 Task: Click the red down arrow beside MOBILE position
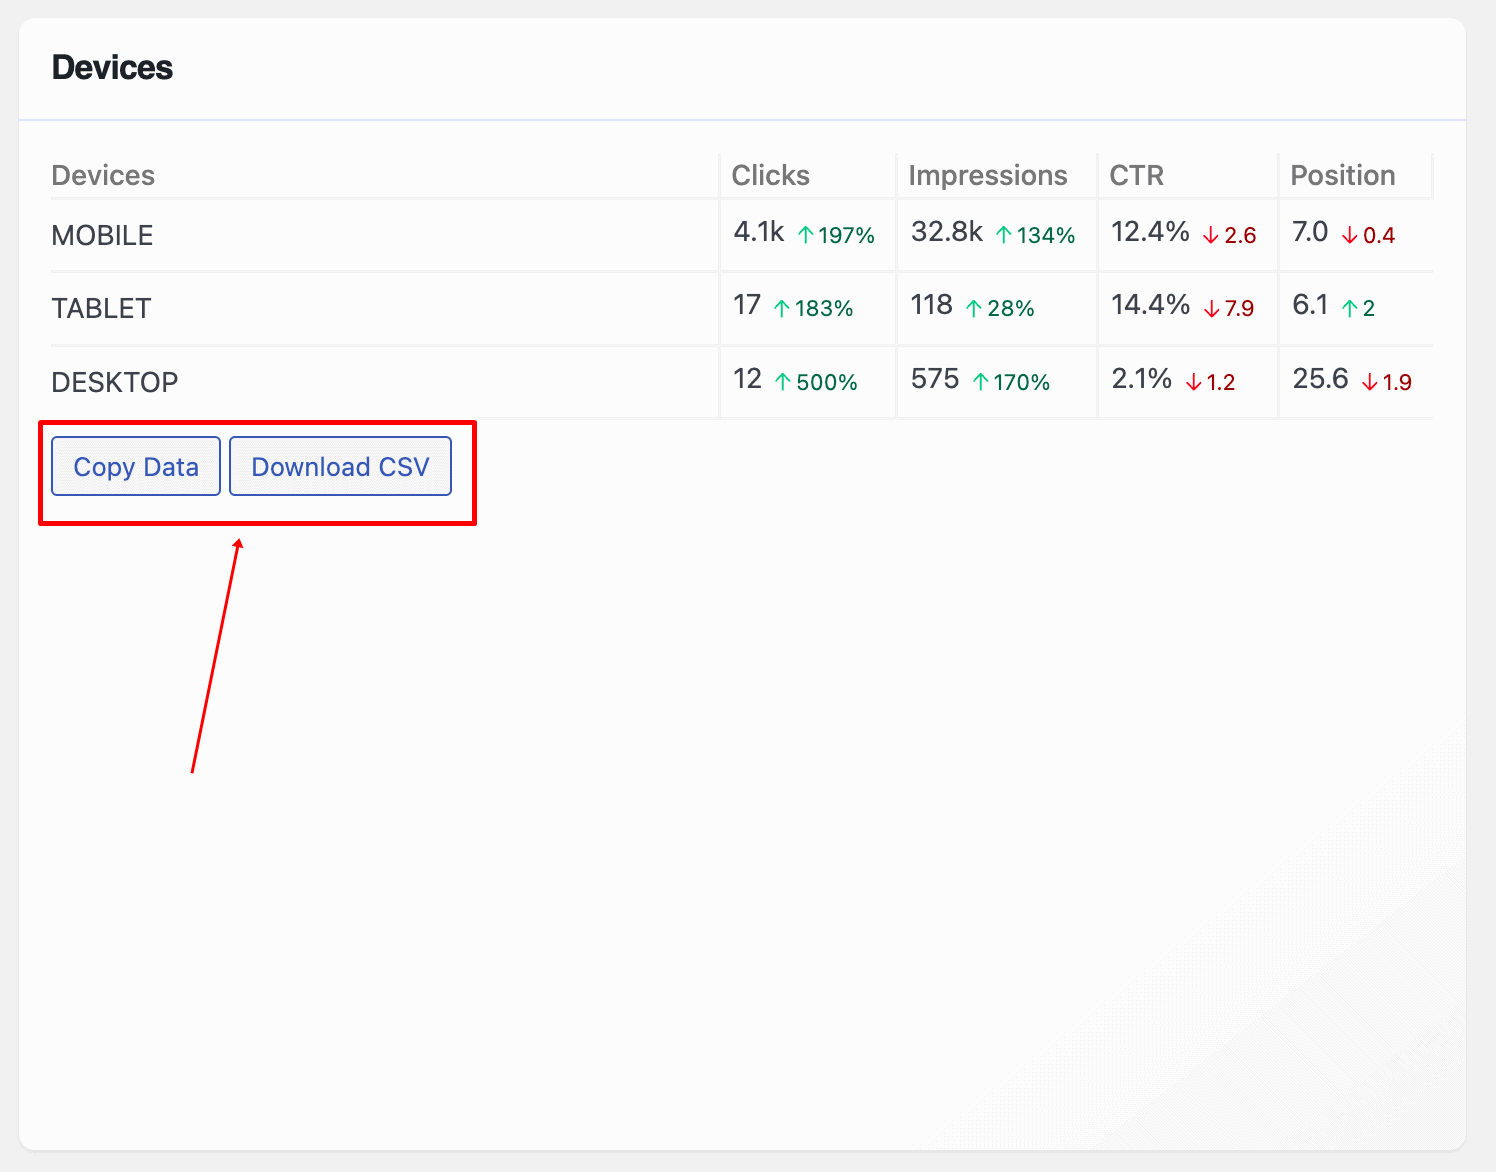[x=1349, y=236]
